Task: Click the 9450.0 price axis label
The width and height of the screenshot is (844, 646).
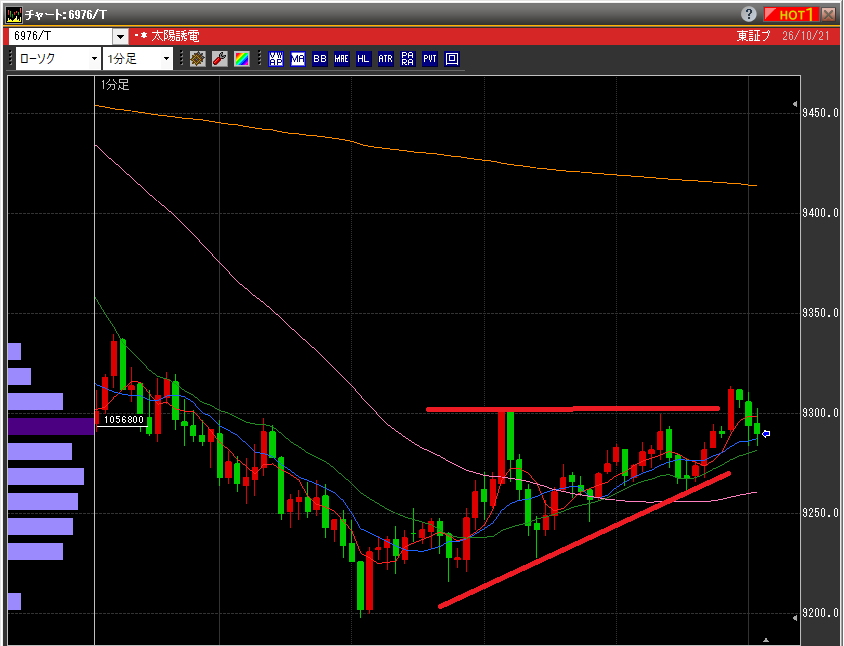Action: pyautogui.click(x=820, y=113)
